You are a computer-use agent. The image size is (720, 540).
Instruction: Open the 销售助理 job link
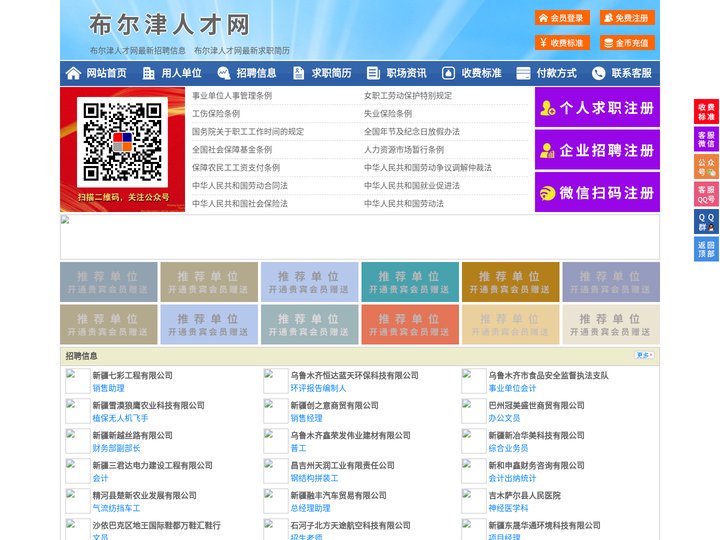(108, 388)
